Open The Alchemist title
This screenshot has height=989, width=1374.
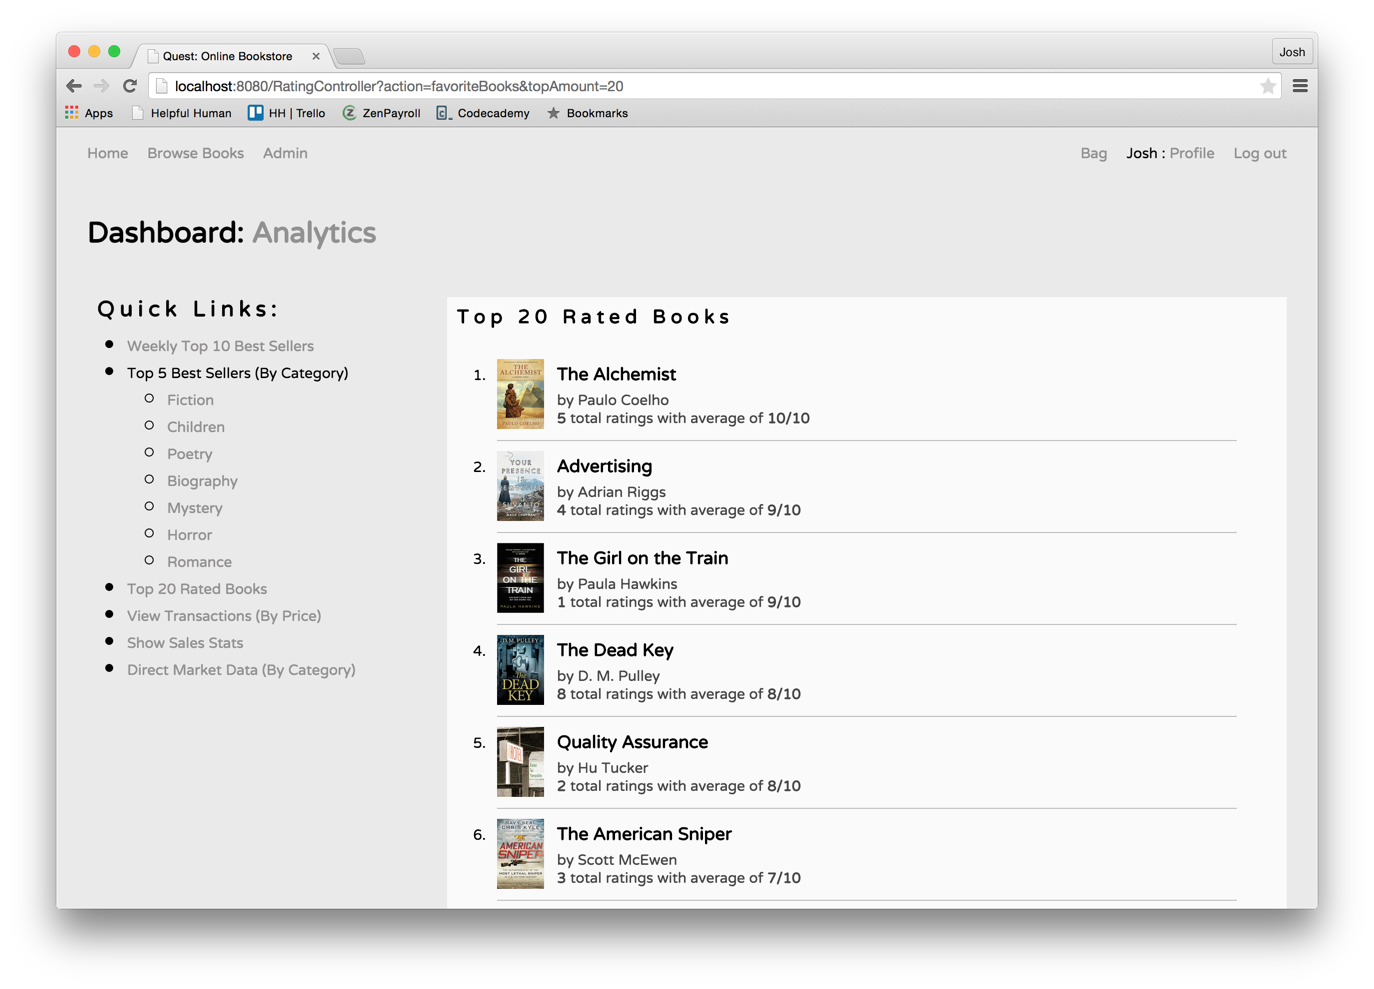tap(616, 374)
